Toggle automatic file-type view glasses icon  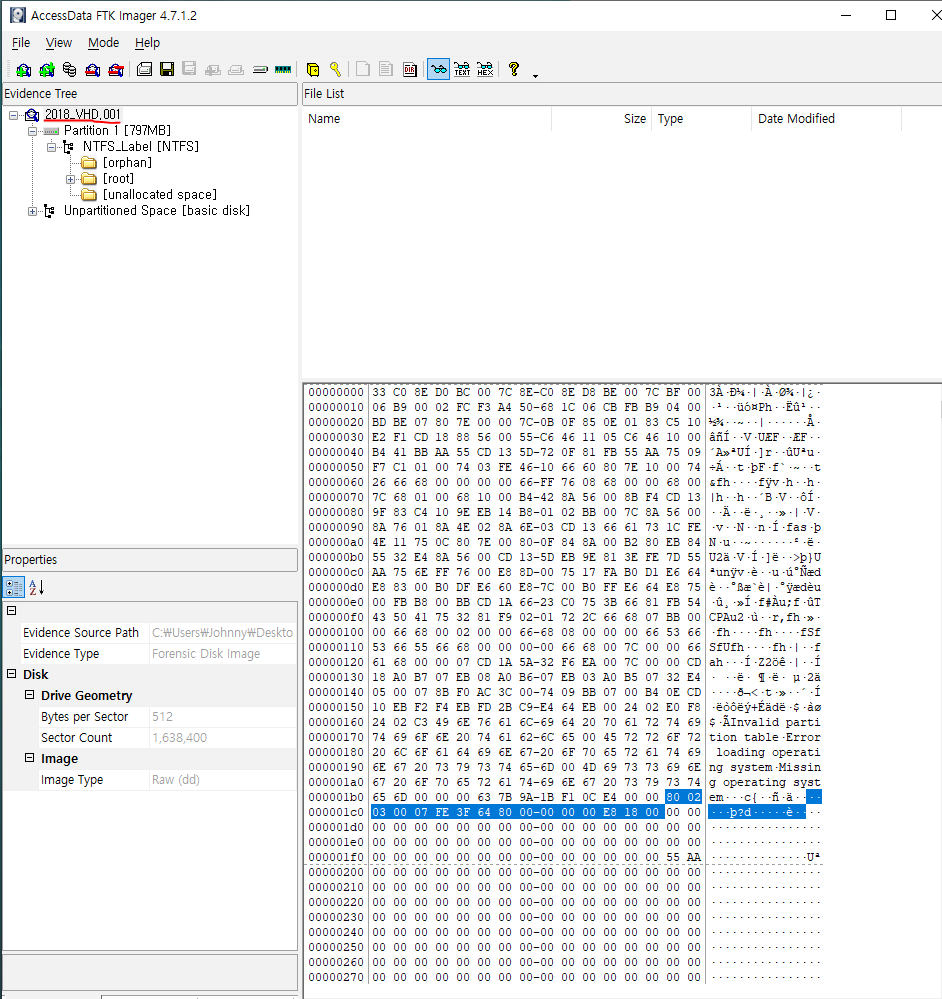pos(438,69)
